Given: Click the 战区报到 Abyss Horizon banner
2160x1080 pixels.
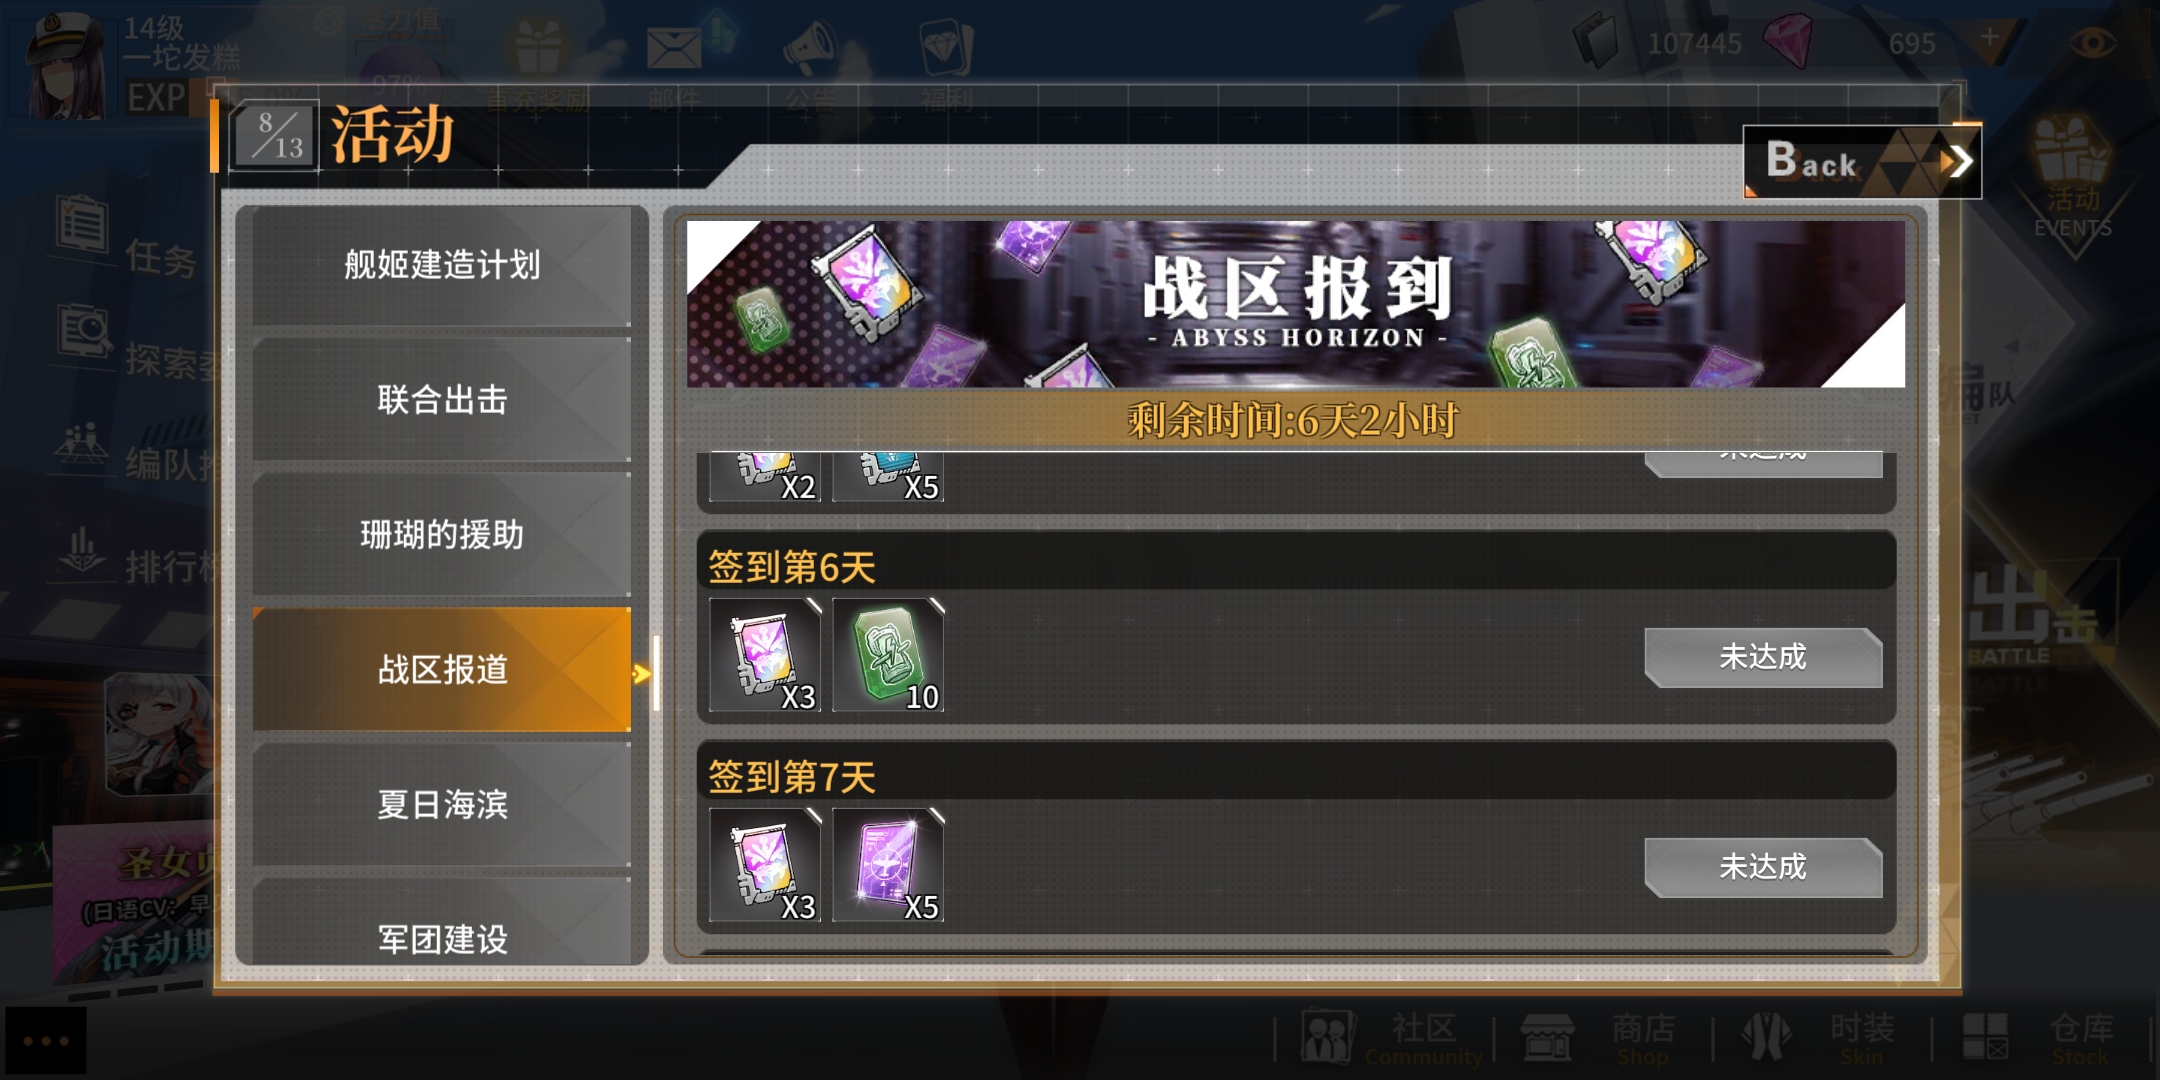Looking at the screenshot, I should (1295, 304).
